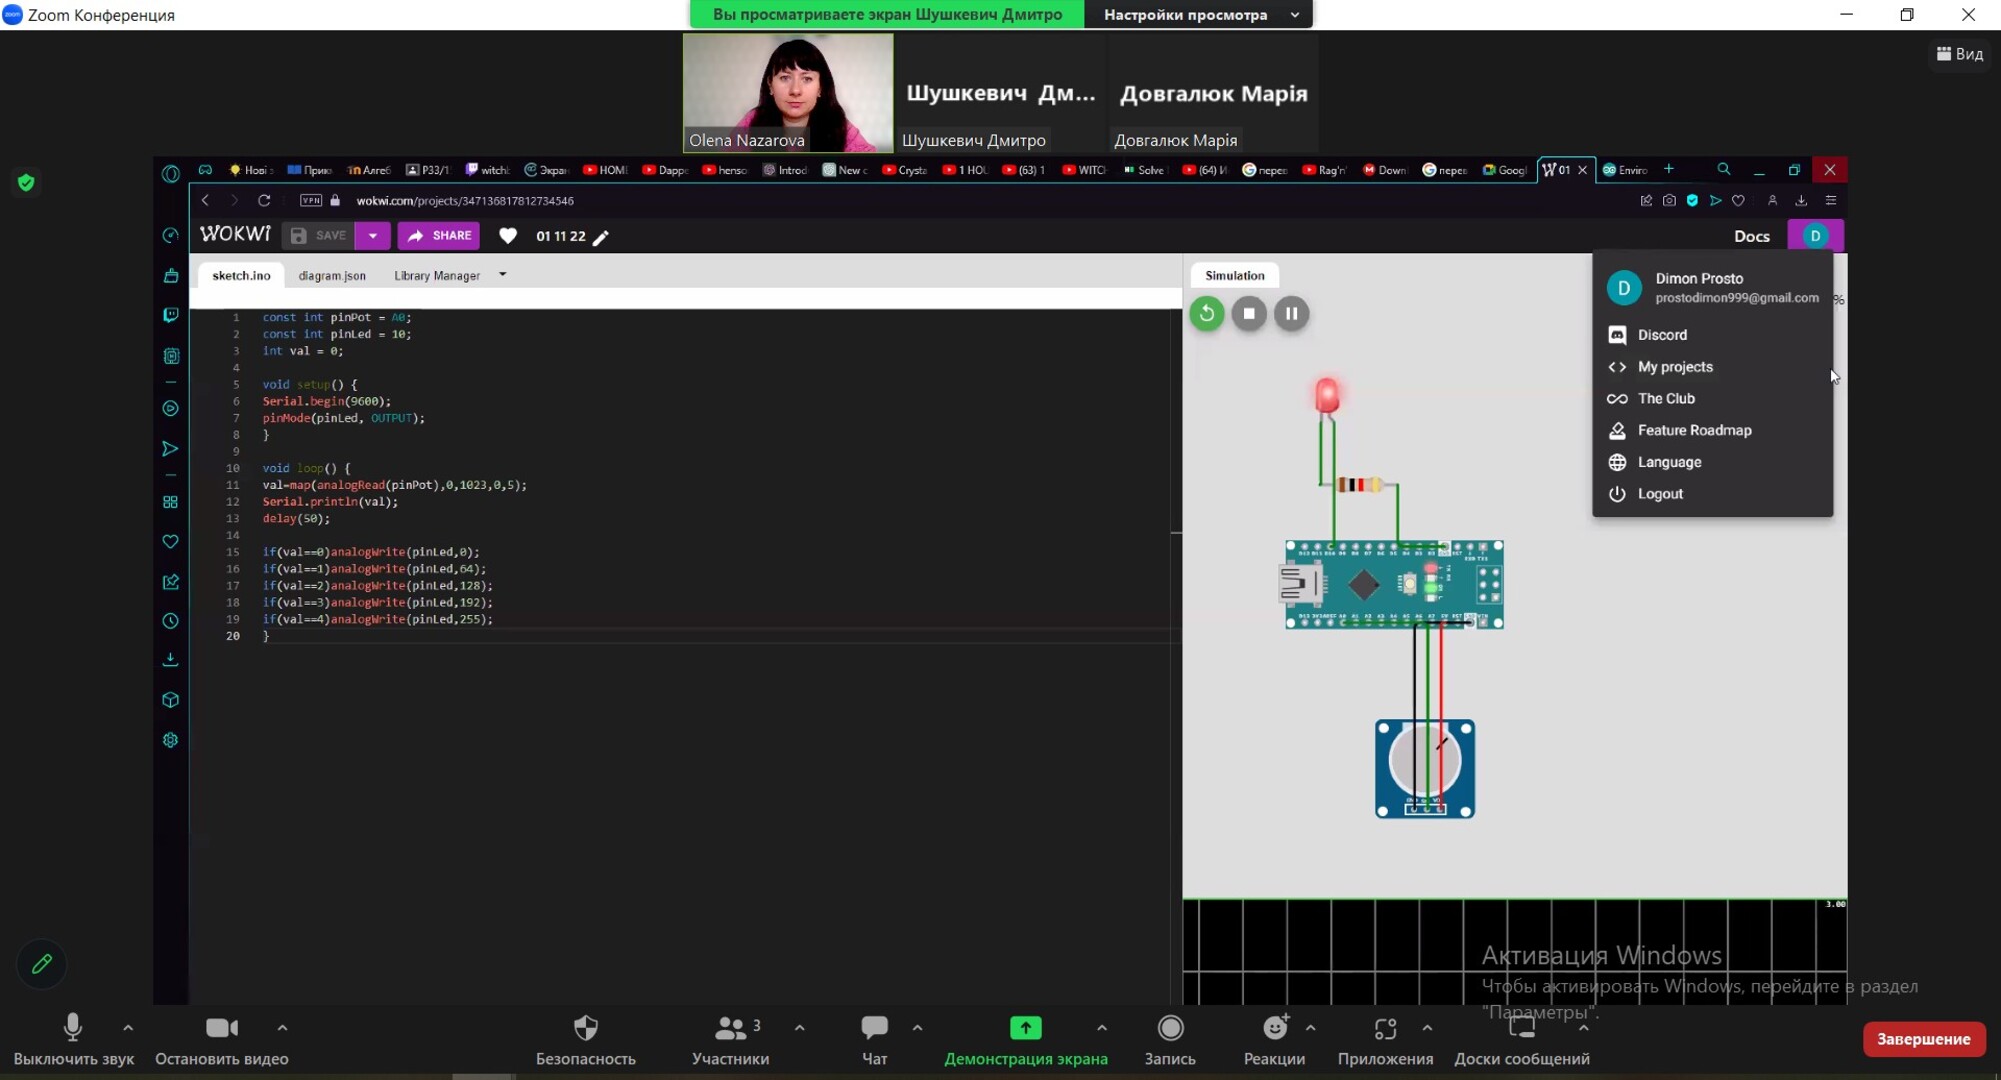The image size is (2001, 1080).
Task: Open the Docs link
Action: [1751, 237]
